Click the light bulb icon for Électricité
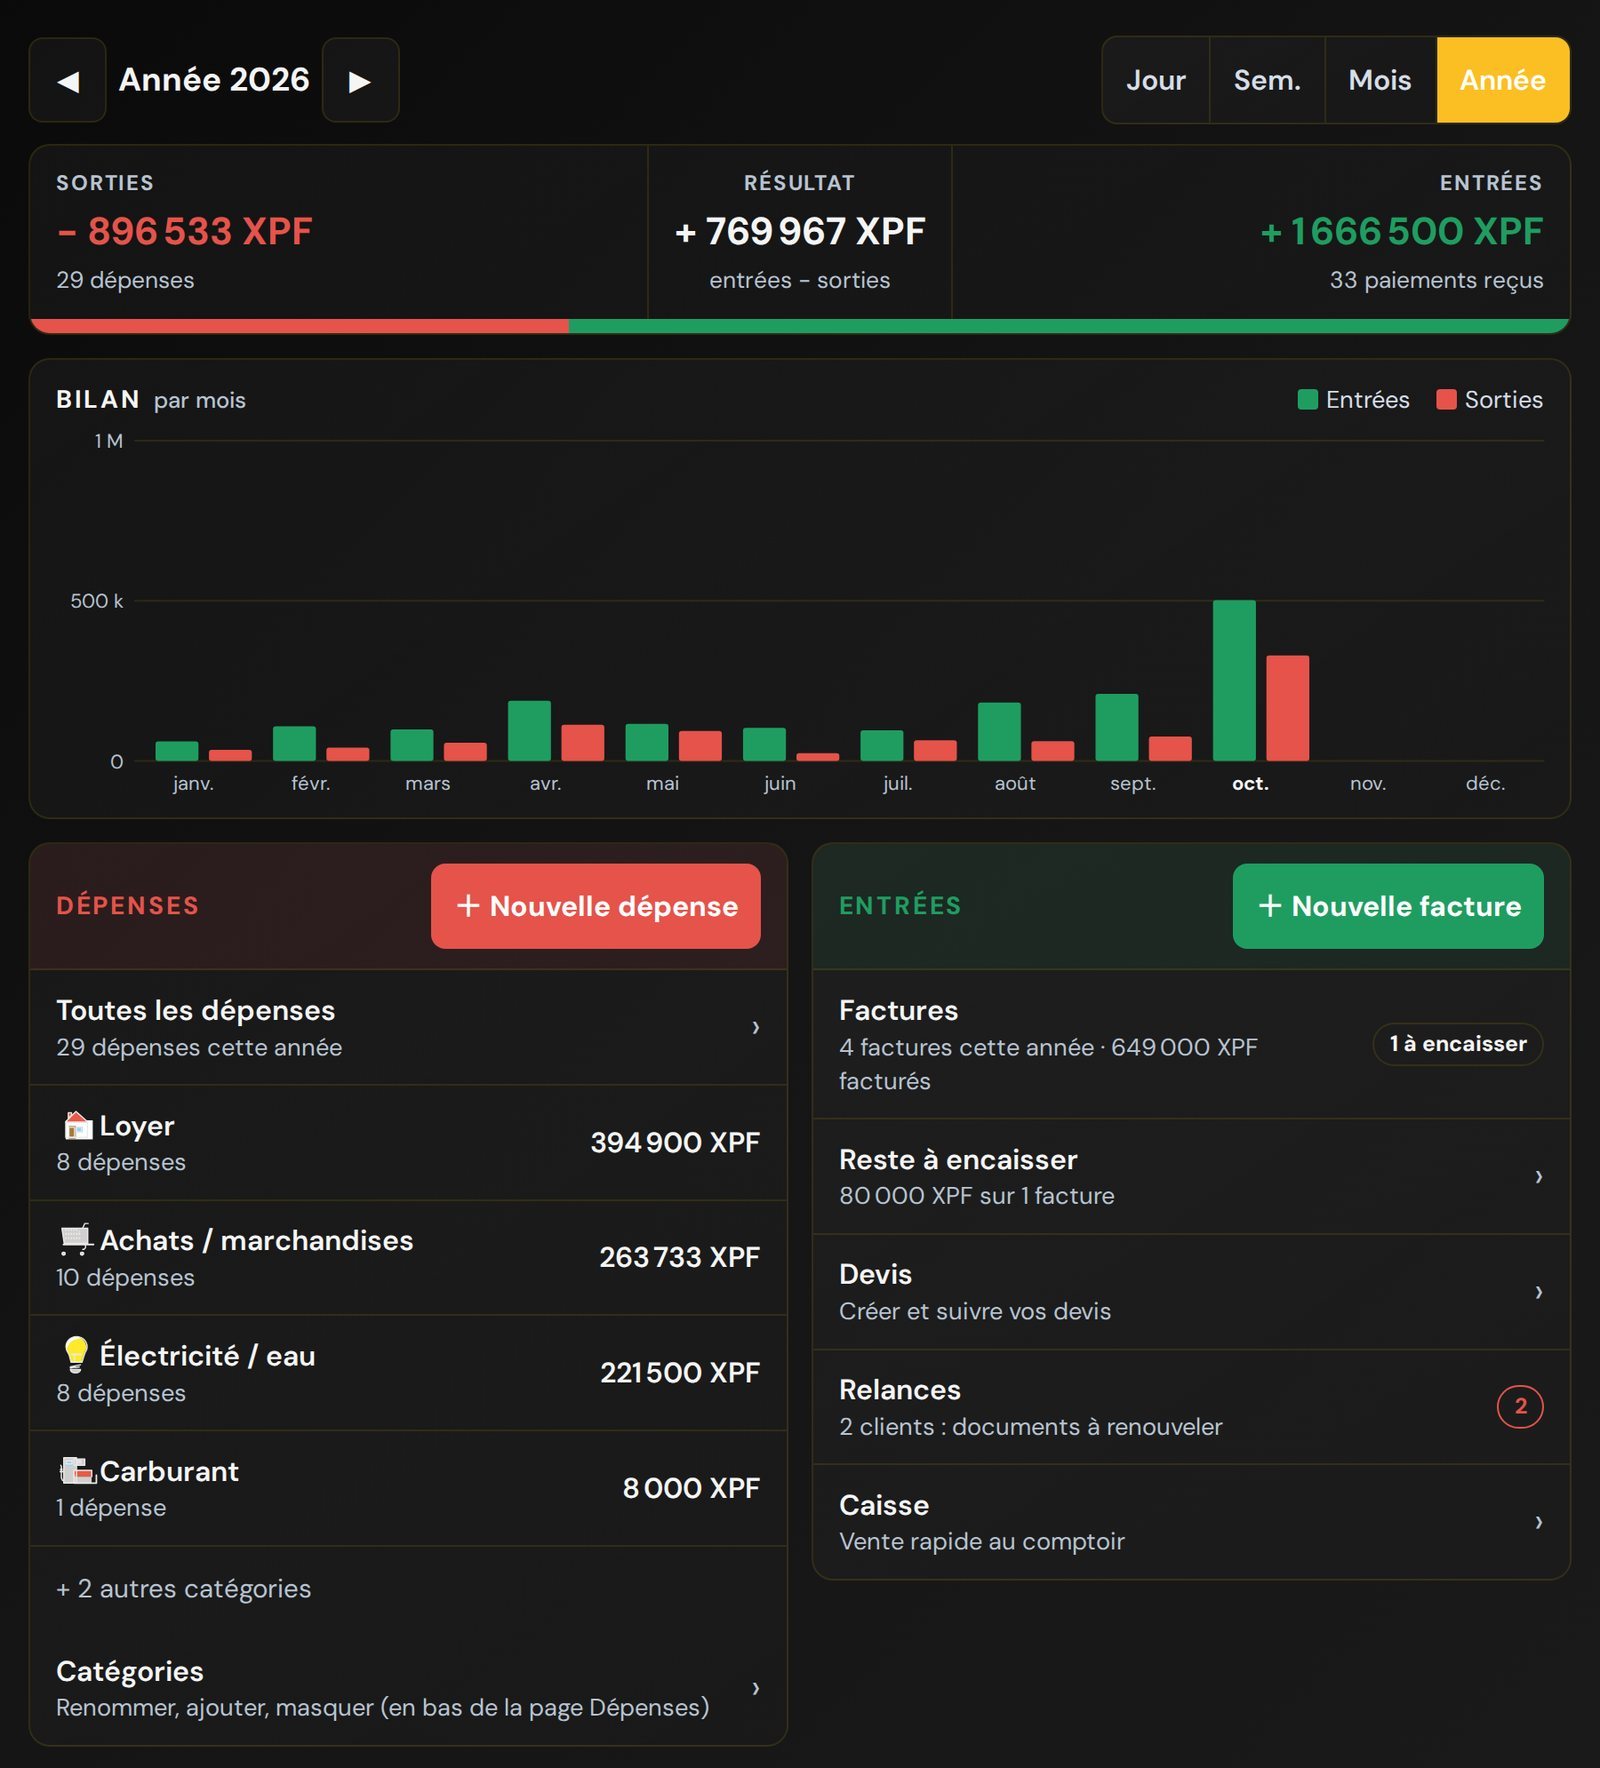Image resolution: width=1600 pixels, height=1768 pixels. (76, 1355)
